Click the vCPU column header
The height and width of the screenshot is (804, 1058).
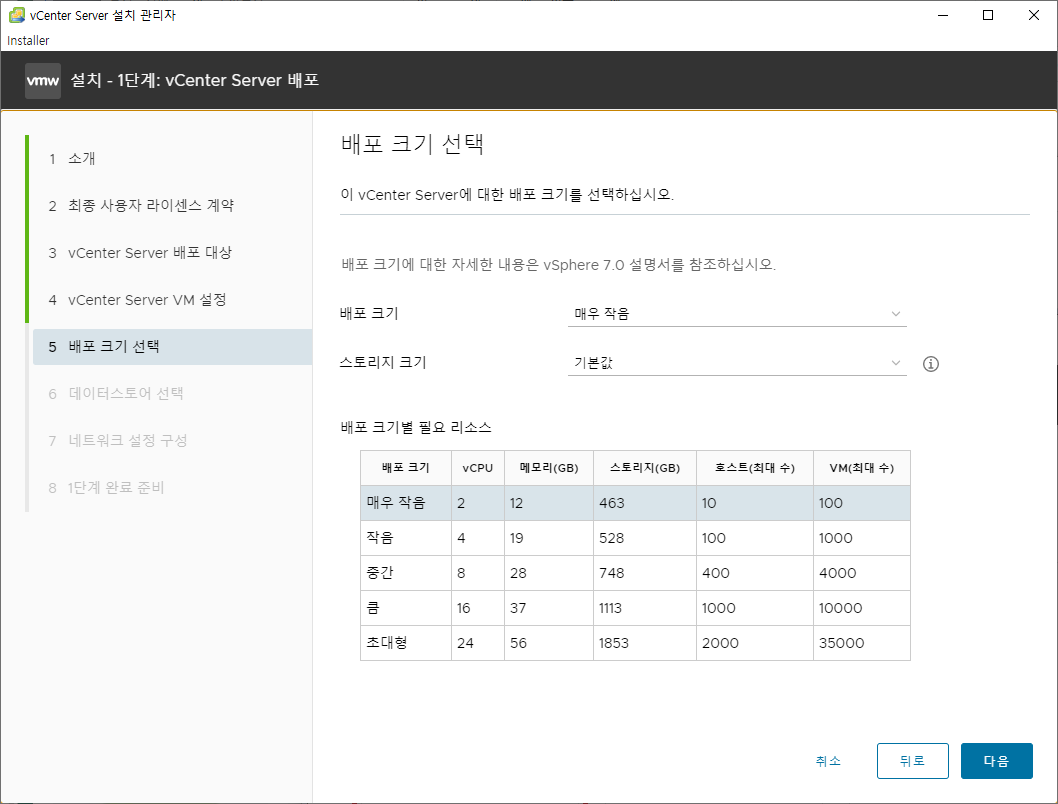click(x=478, y=468)
